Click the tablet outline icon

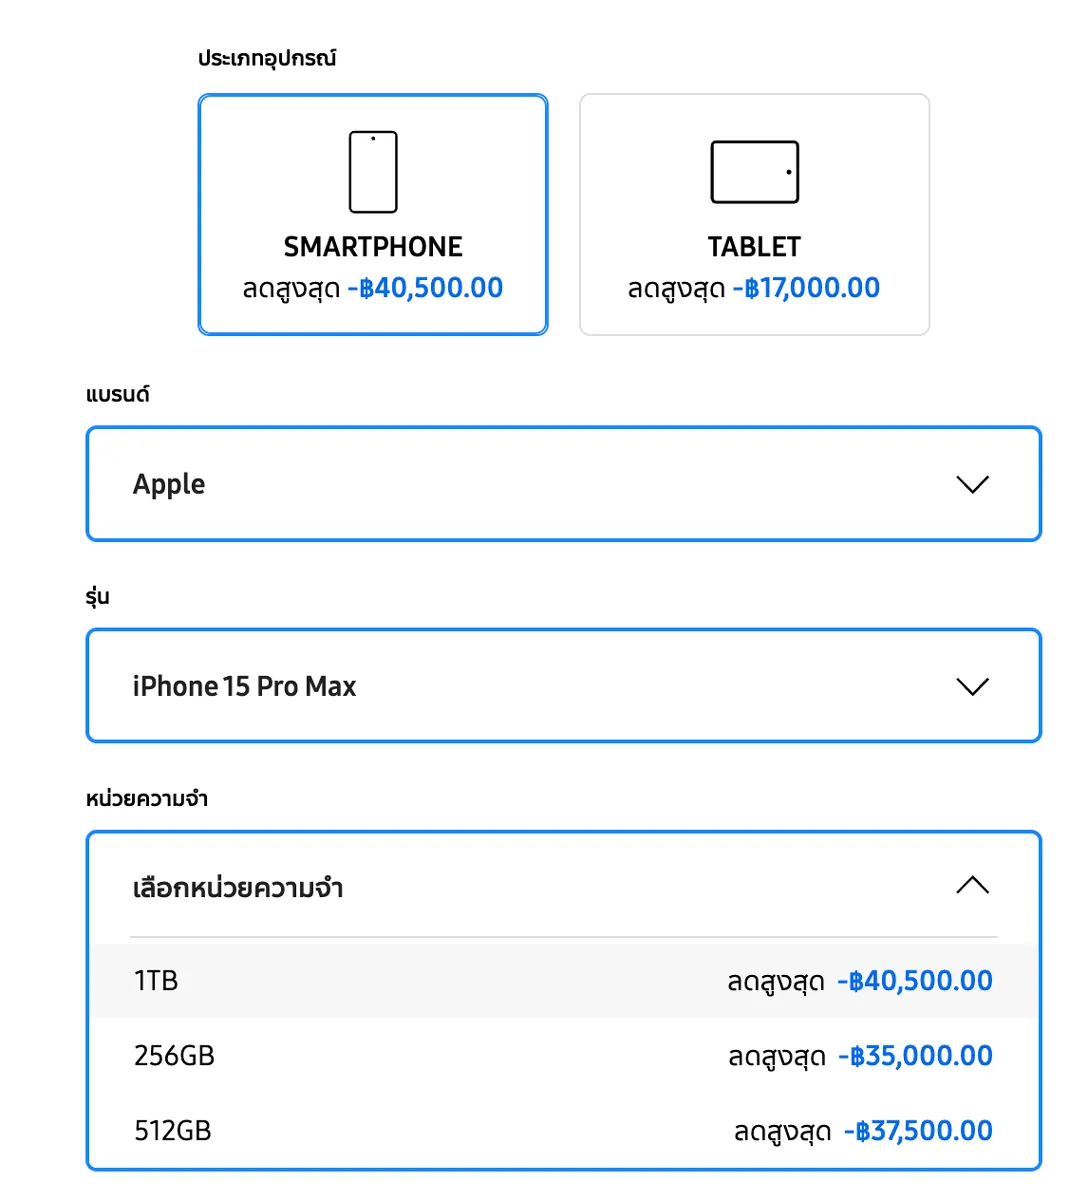click(x=755, y=172)
